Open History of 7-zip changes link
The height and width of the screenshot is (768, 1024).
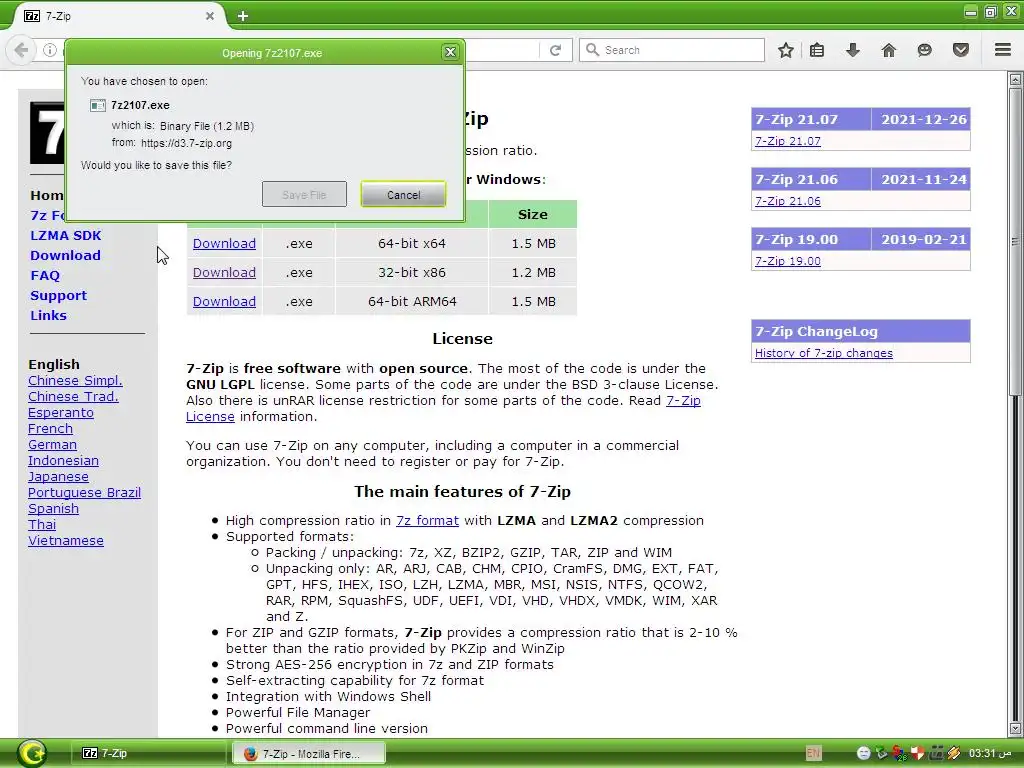tap(824, 353)
